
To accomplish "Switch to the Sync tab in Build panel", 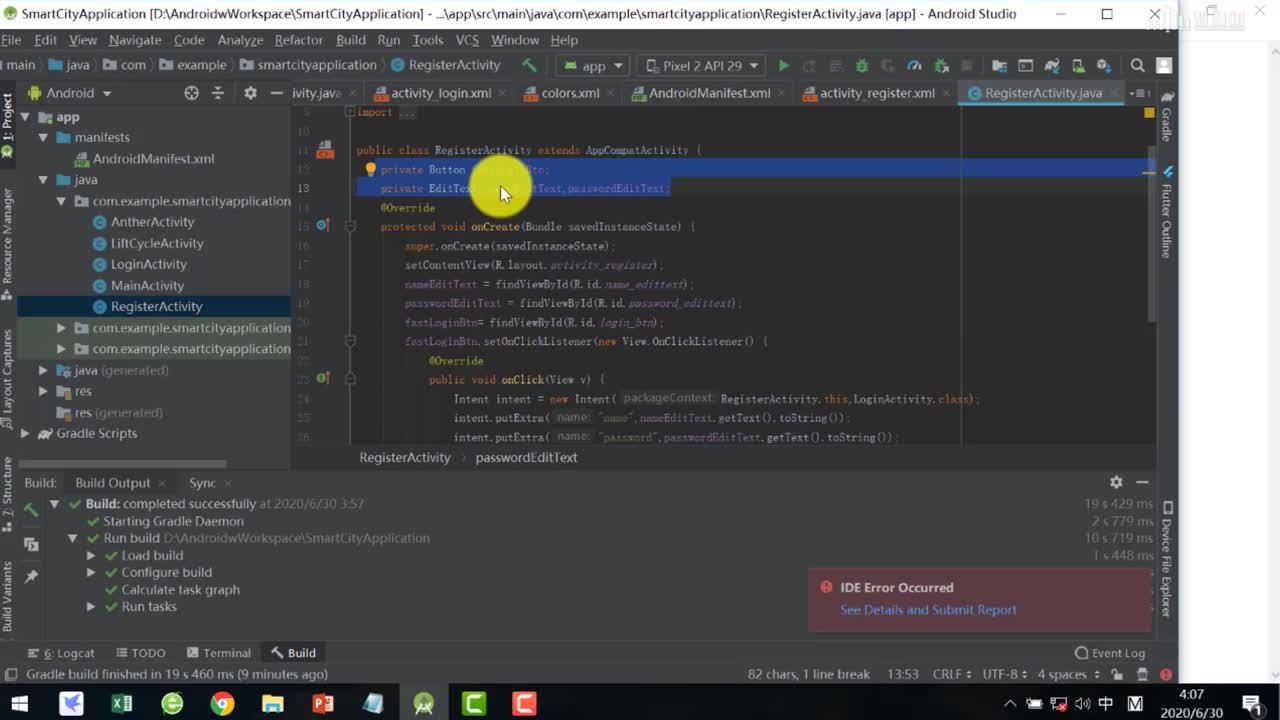I will 202,483.
